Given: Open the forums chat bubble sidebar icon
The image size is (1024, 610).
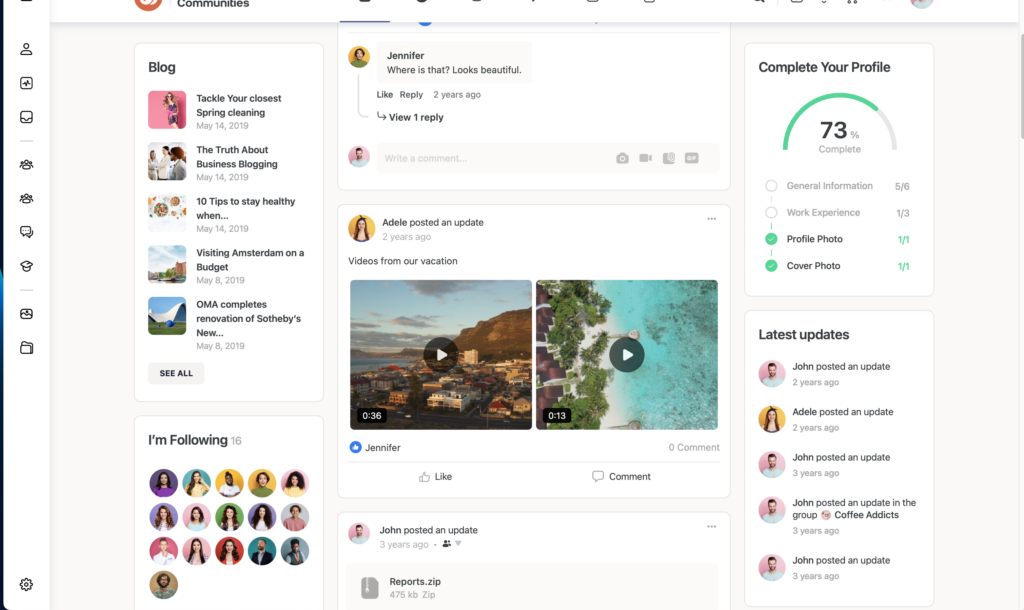Looking at the screenshot, I should pyautogui.click(x=27, y=232).
